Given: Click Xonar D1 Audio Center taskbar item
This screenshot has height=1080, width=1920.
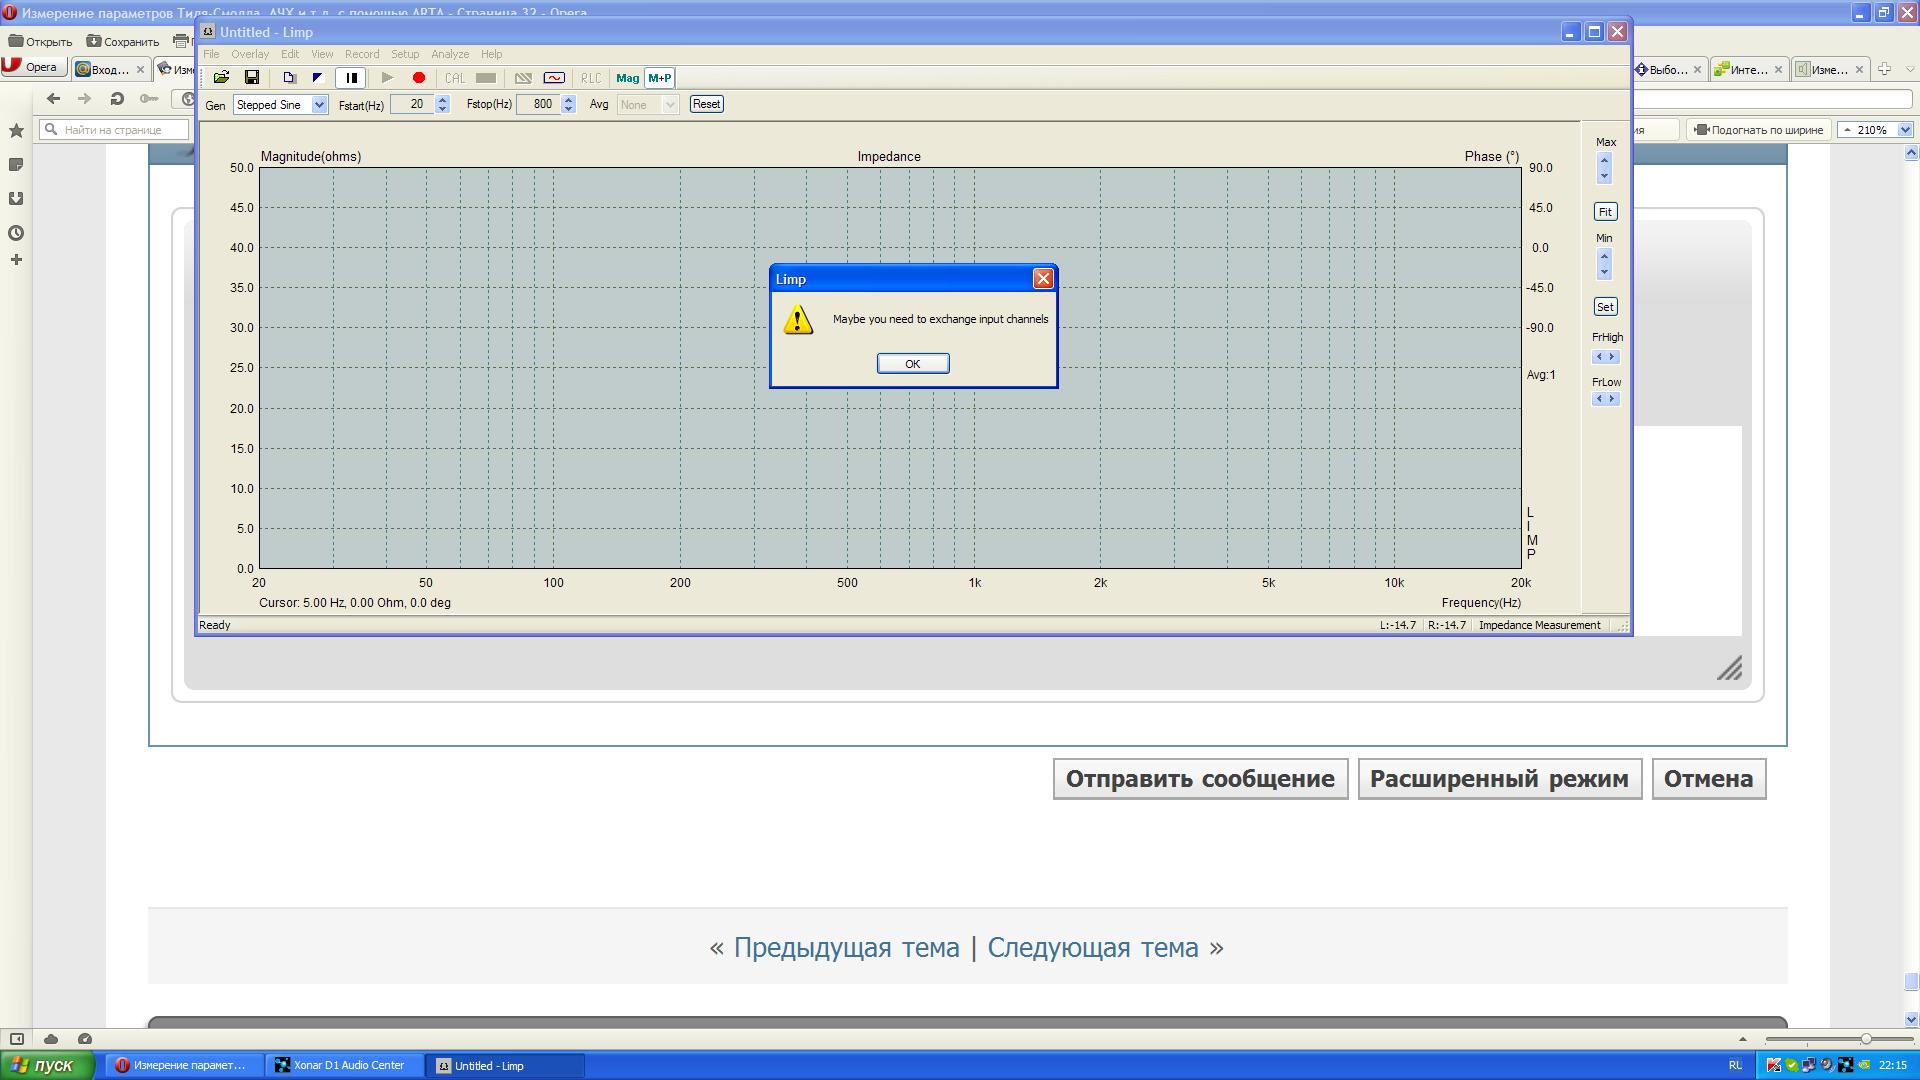Looking at the screenshot, I should click(345, 1065).
